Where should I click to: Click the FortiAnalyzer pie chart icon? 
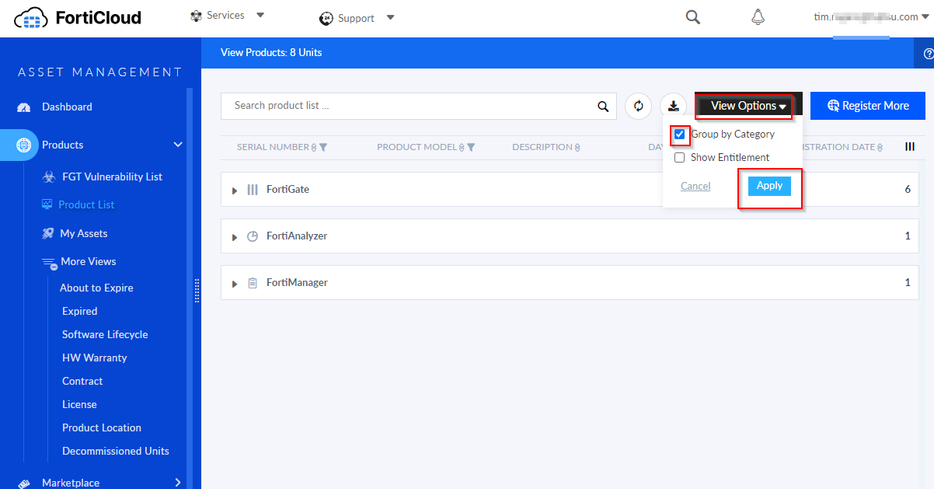point(253,236)
